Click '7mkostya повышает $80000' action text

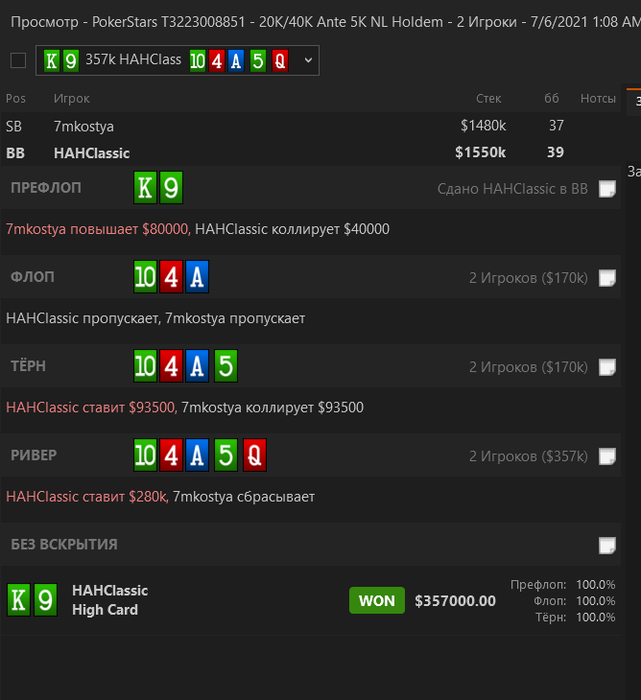(98, 229)
